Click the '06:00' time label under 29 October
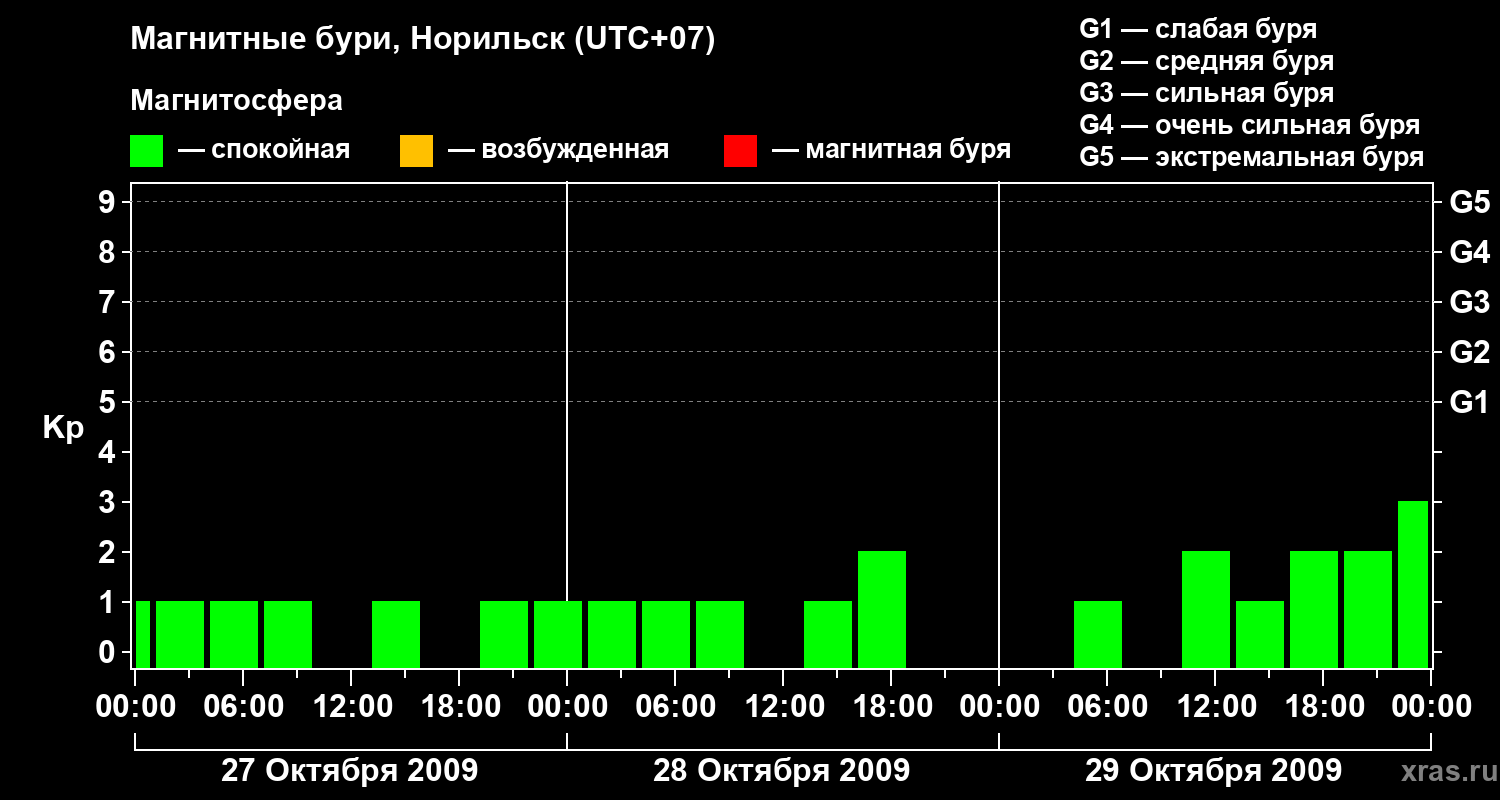The width and height of the screenshot is (1500, 800). [1107, 707]
